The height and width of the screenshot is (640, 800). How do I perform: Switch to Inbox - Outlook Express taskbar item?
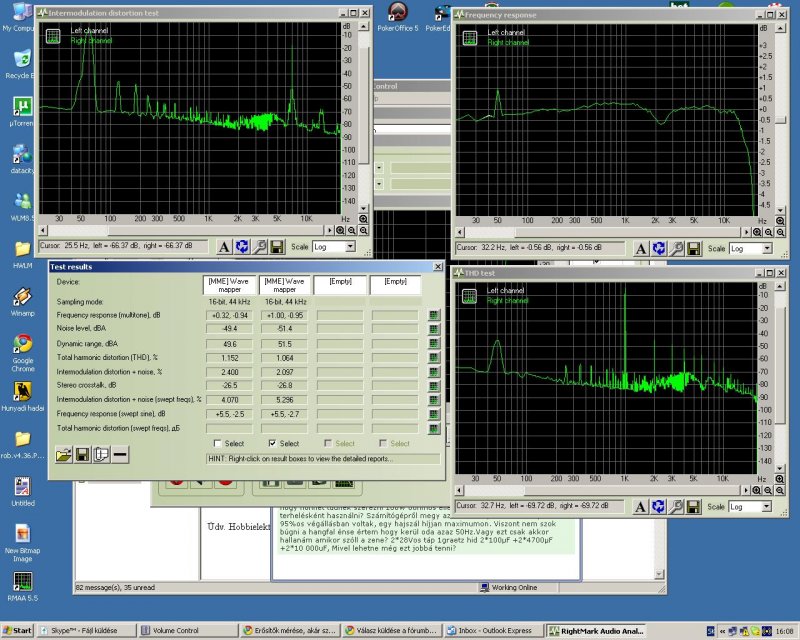pos(493,631)
